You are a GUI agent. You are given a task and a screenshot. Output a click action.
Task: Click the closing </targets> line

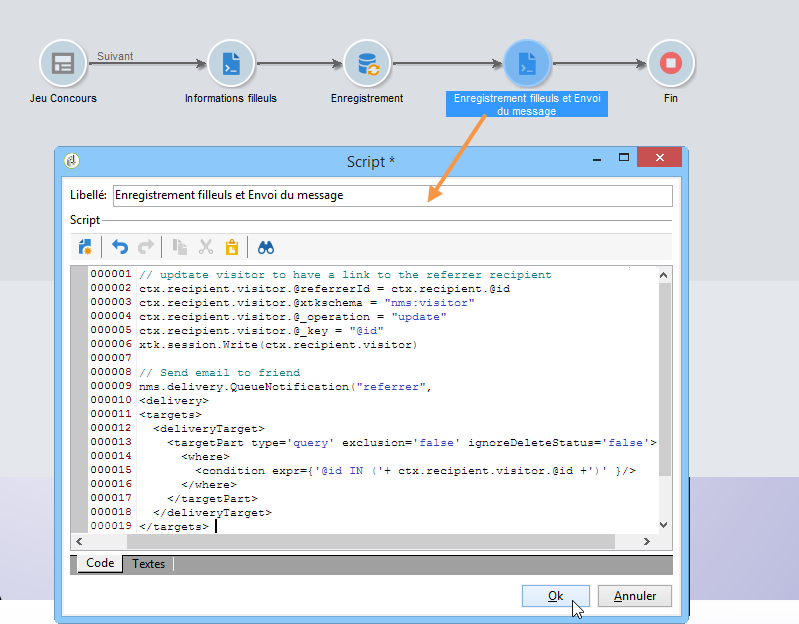pos(174,527)
